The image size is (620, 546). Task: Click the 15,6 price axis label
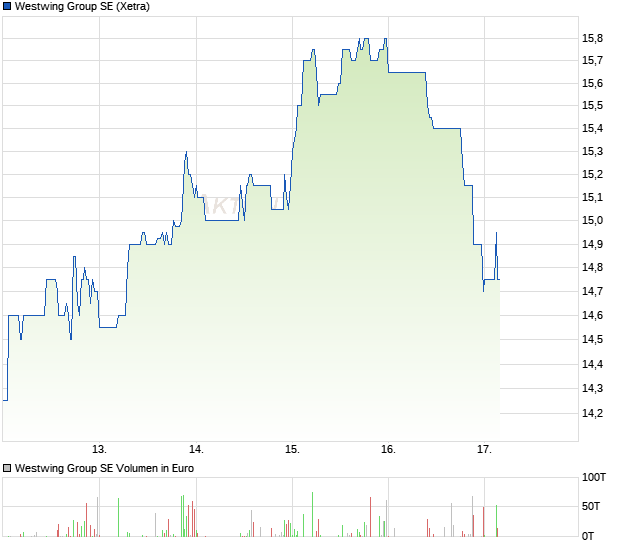click(x=592, y=83)
